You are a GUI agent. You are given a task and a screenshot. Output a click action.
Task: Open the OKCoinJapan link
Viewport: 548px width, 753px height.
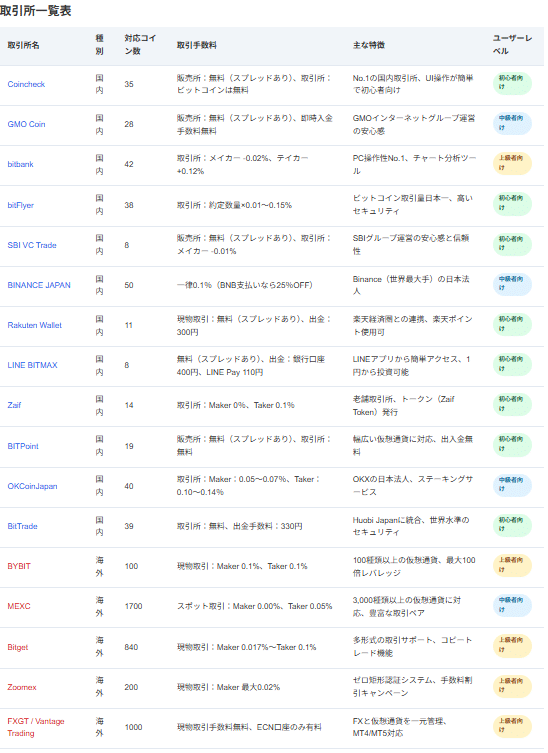click(x=32, y=486)
